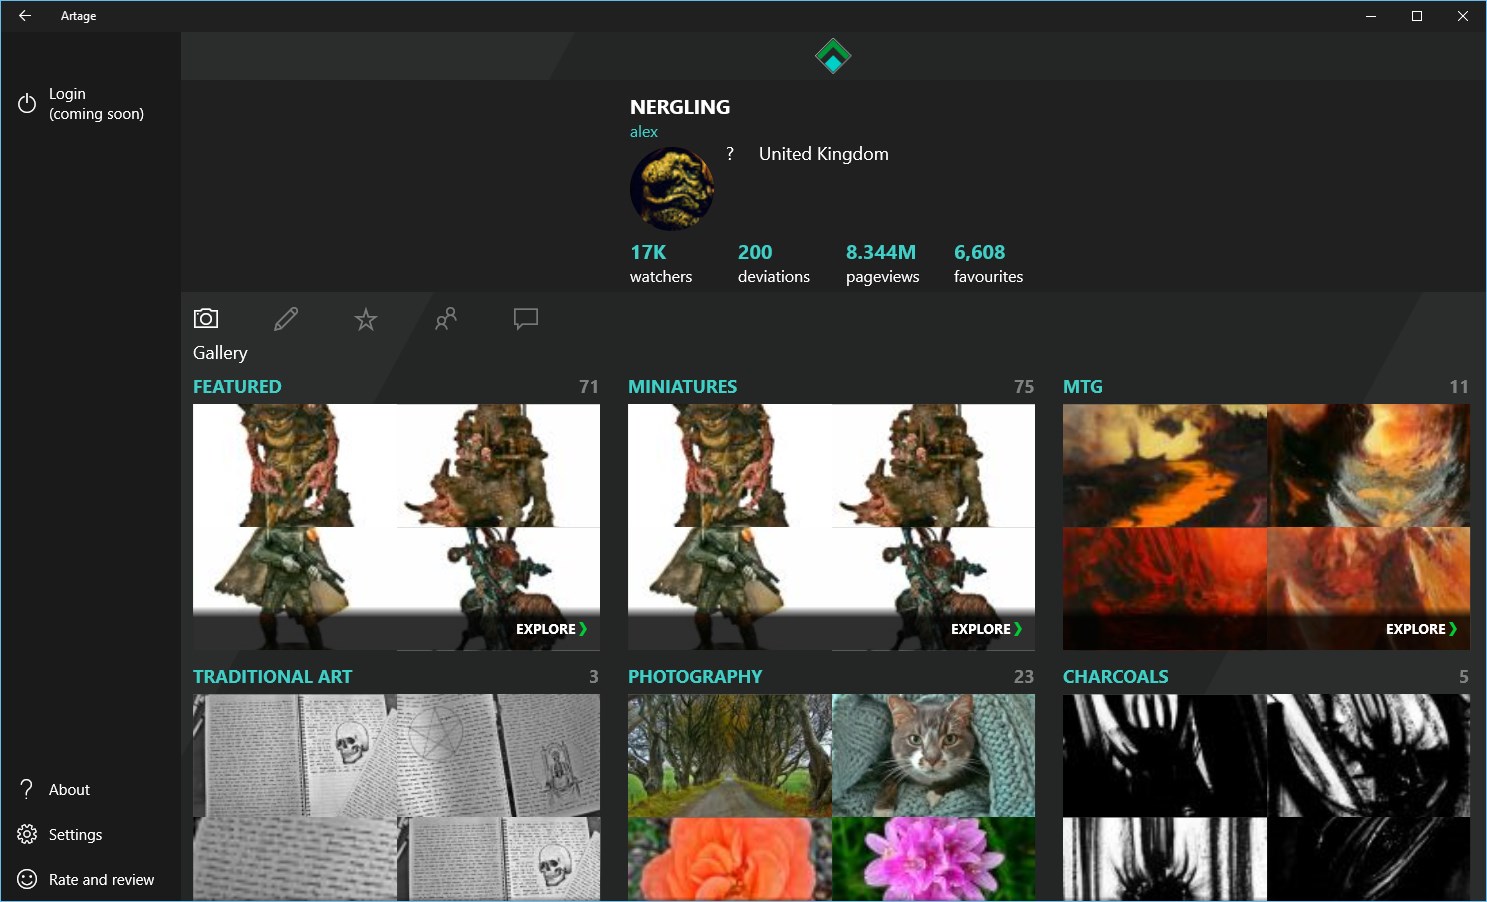Open the Settings gear in sidebar

[x=26, y=834]
